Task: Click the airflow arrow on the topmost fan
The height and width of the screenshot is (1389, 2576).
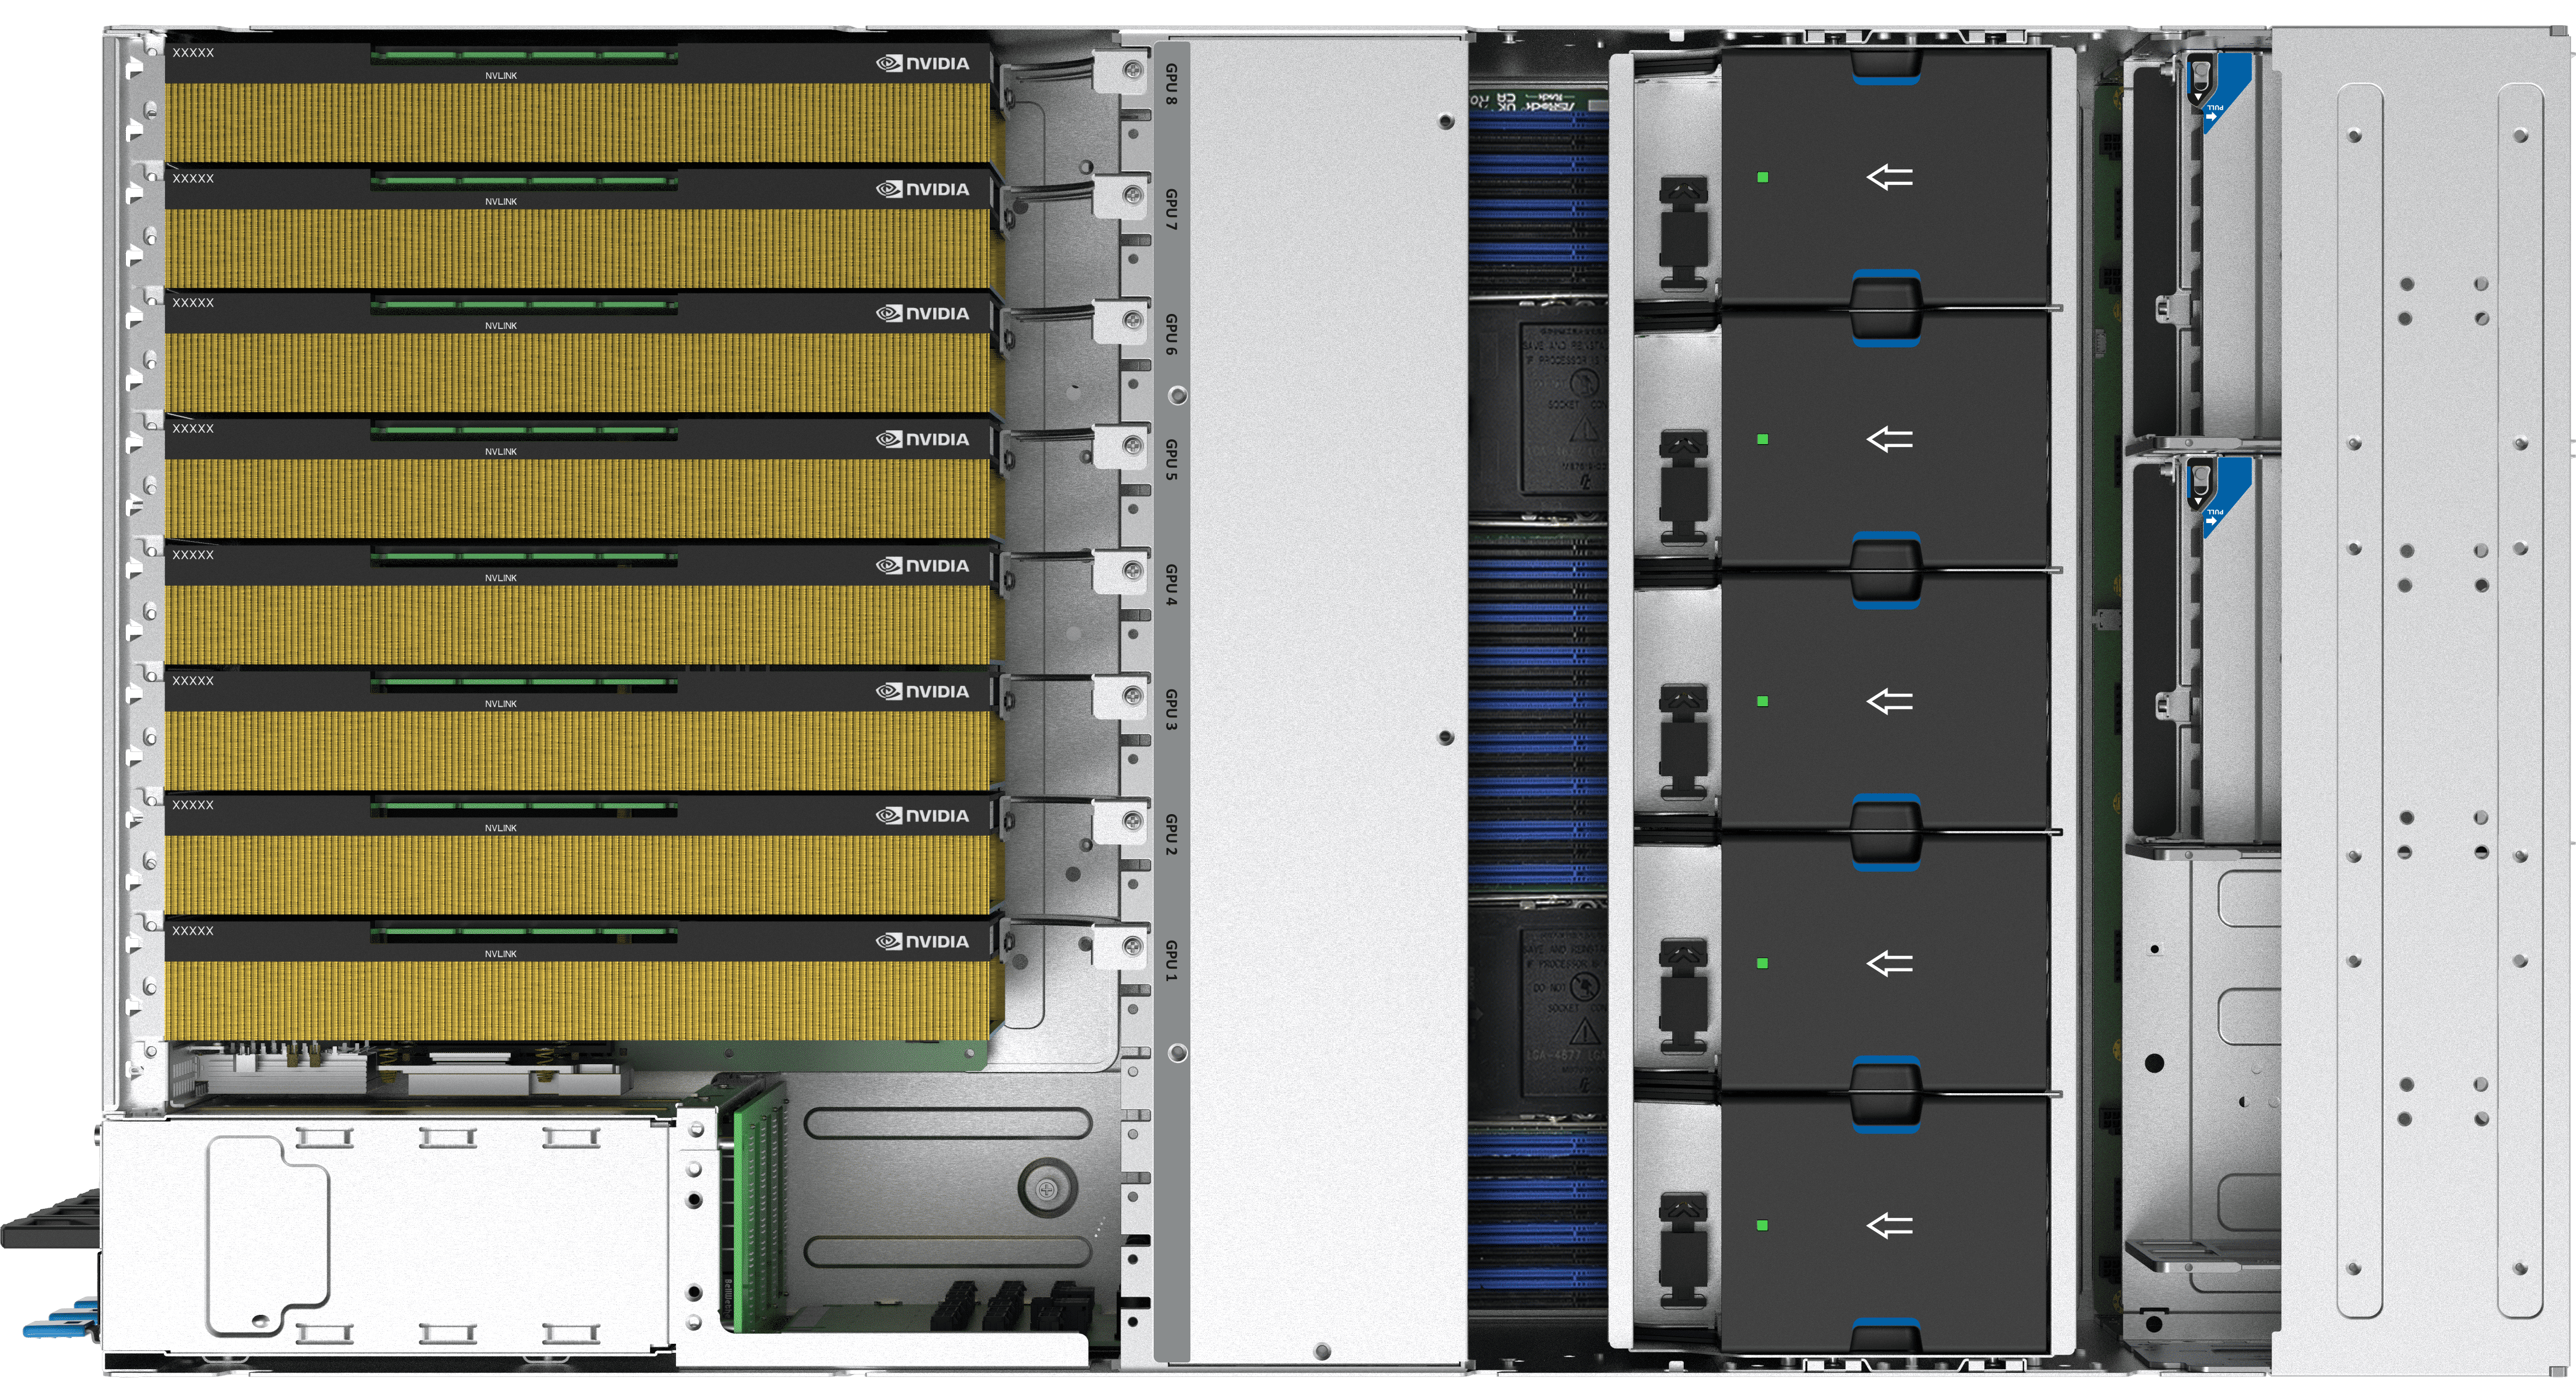Action: (1889, 178)
